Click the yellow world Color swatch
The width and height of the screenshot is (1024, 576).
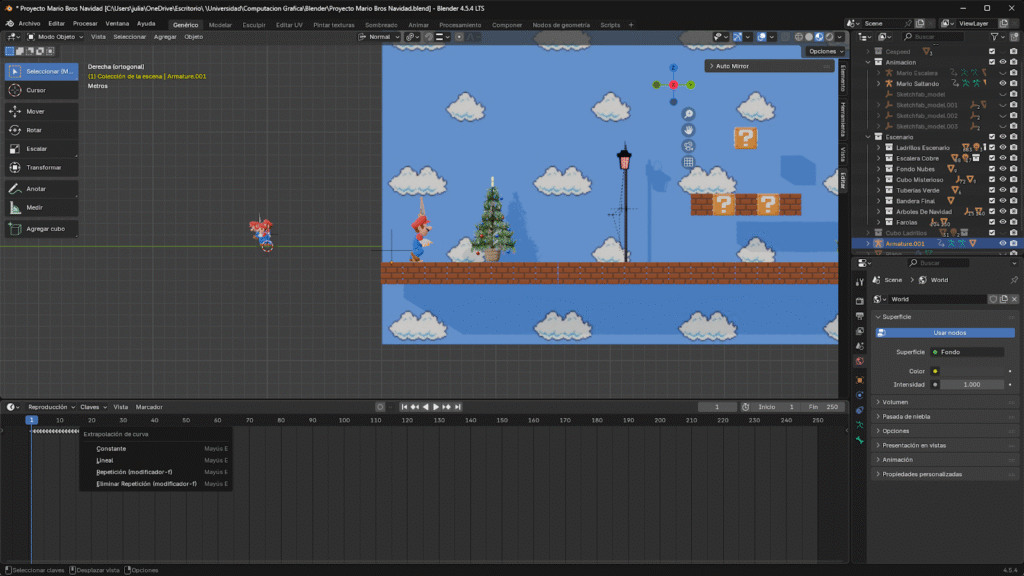click(935, 371)
